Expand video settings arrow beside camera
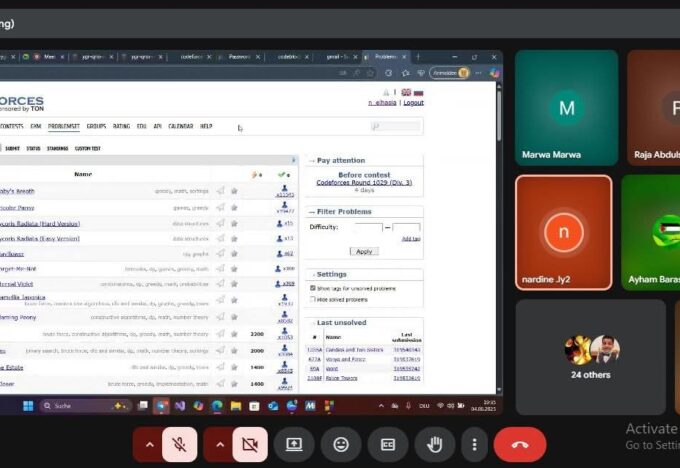This screenshot has width=680, height=468. [x=219, y=444]
